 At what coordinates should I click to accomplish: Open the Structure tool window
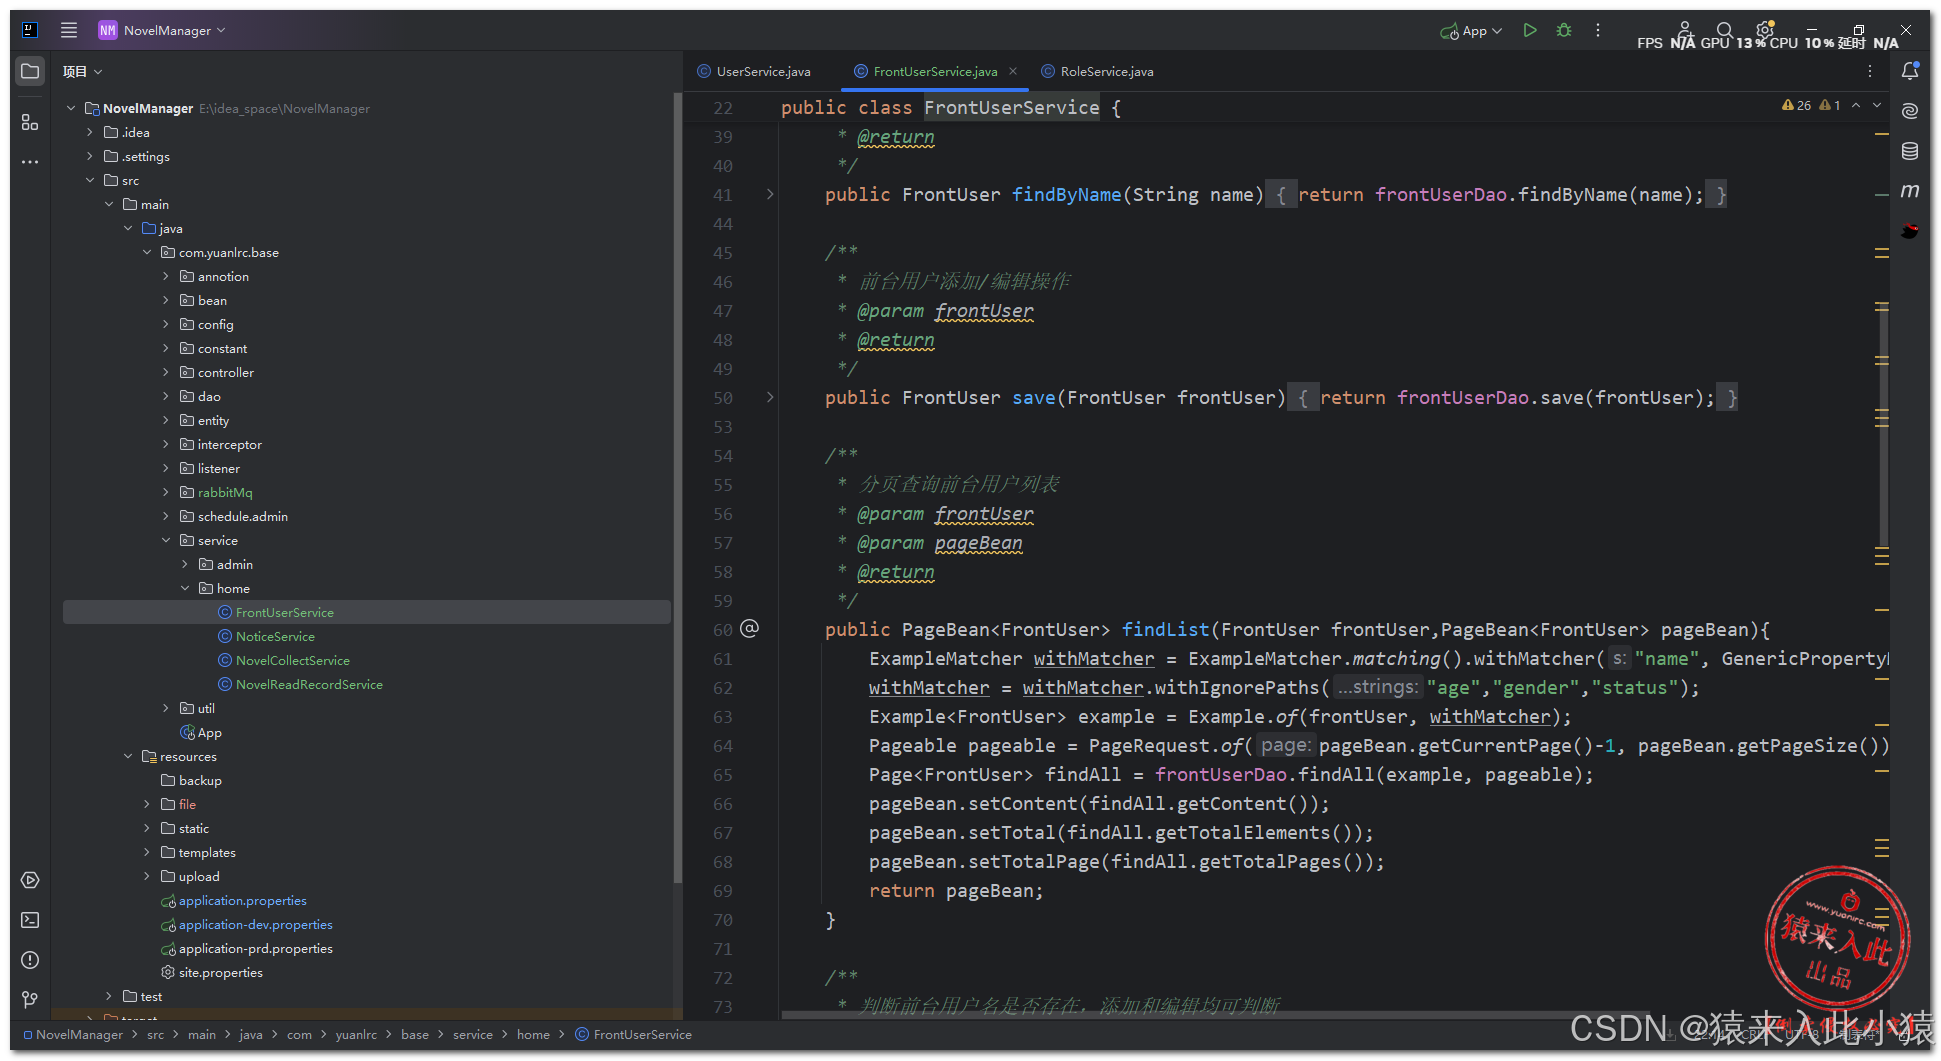tap(30, 122)
